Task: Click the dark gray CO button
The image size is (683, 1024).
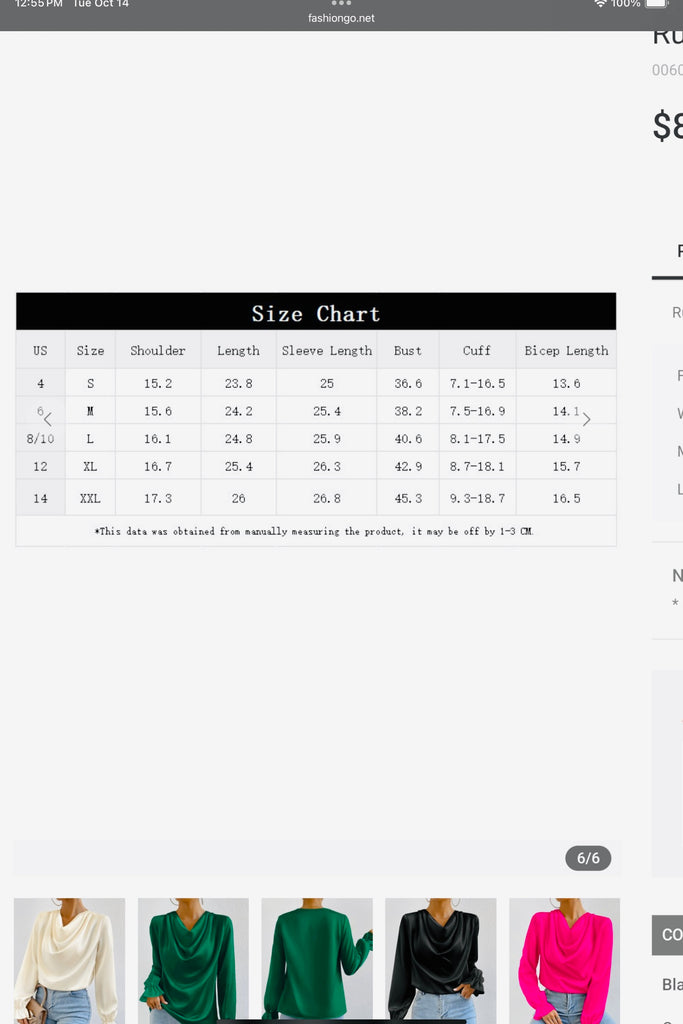Action: point(669,935)
